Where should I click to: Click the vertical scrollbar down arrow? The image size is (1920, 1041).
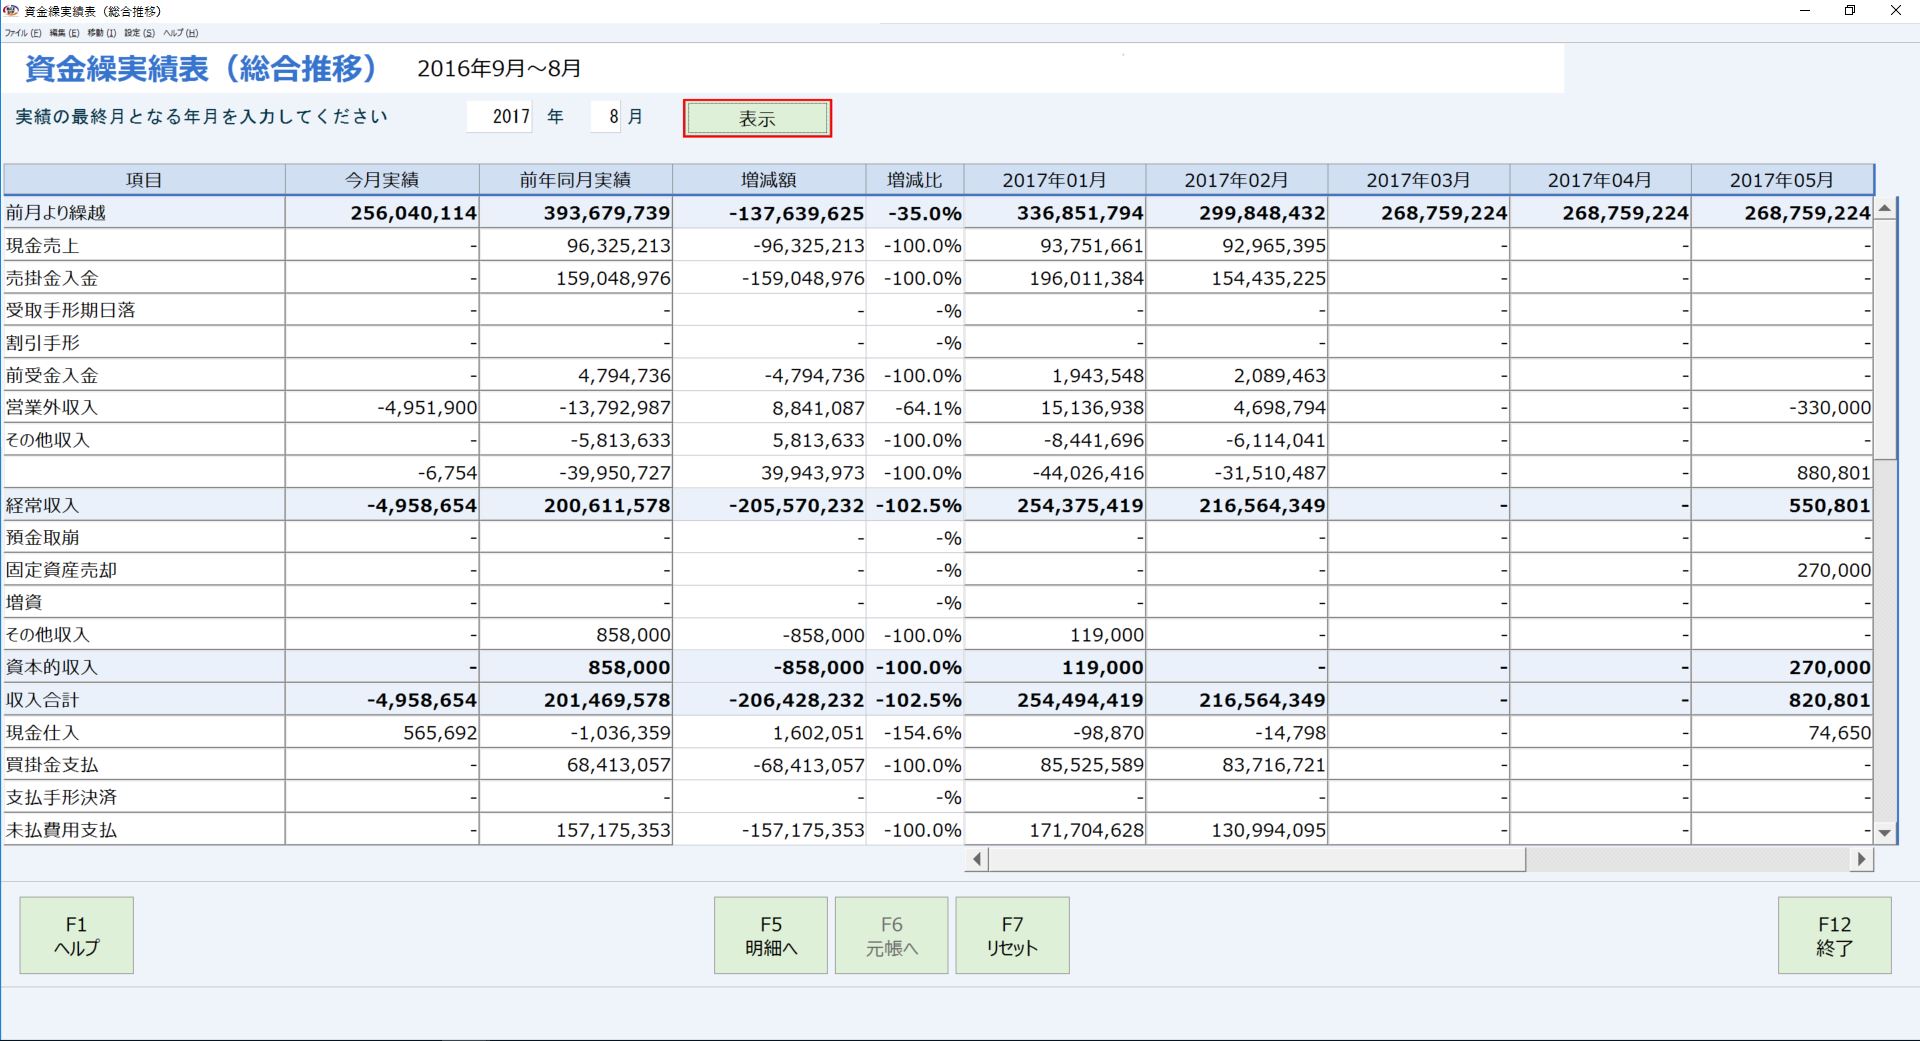(1885, 832)
